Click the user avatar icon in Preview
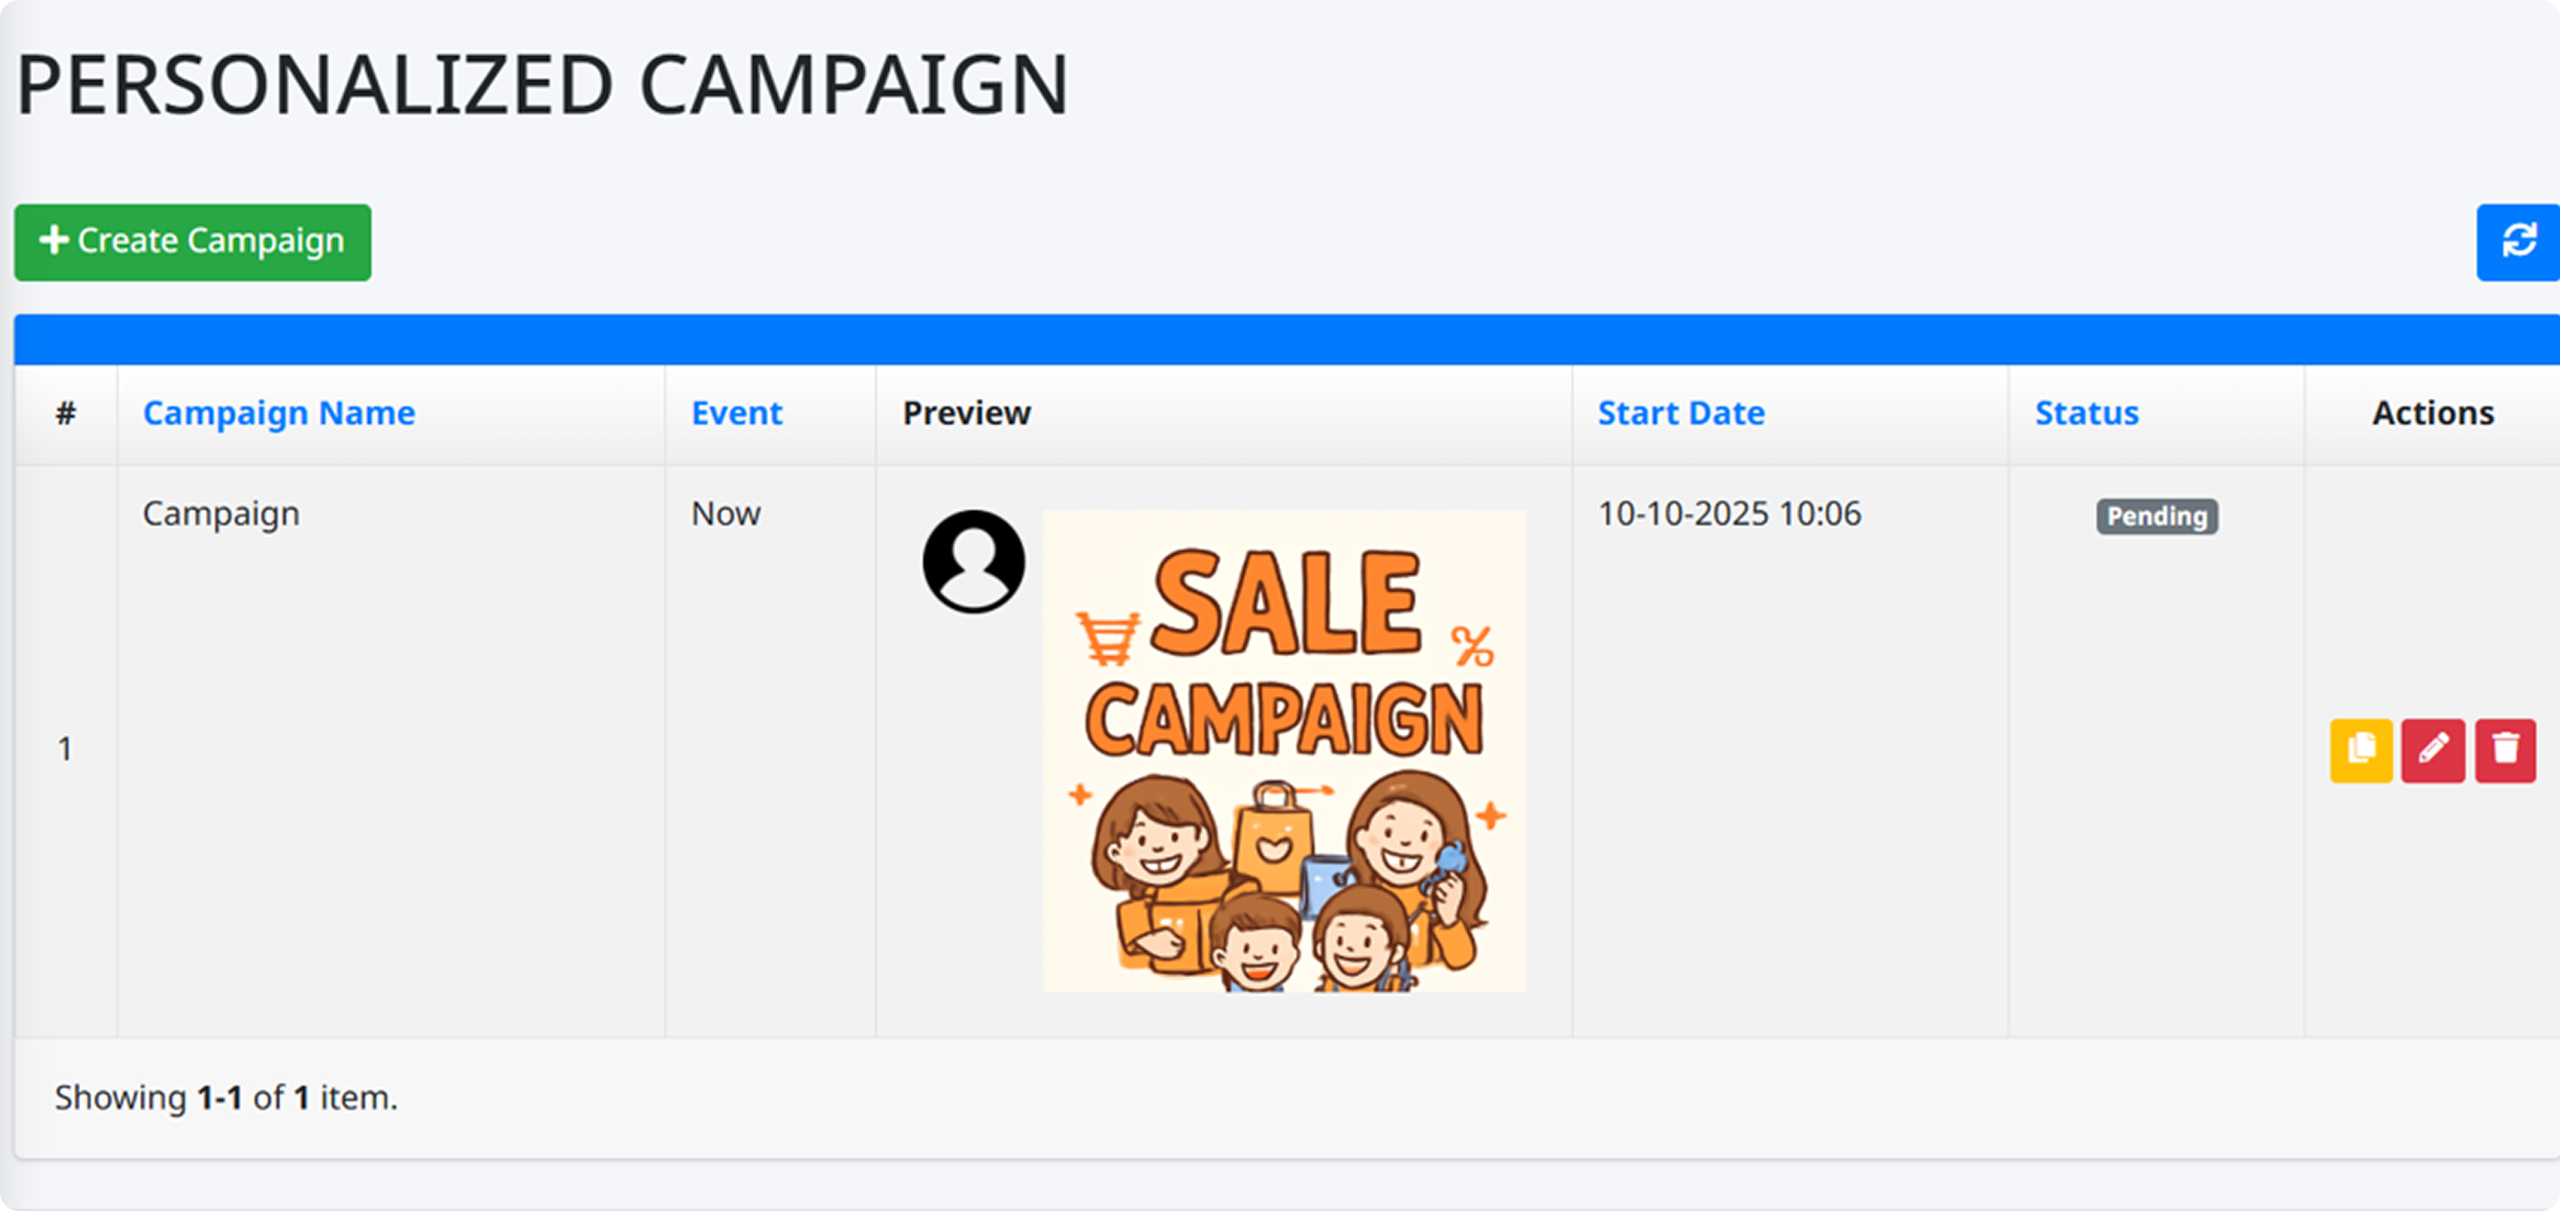 pyautogui.click(x=973, y=561)
